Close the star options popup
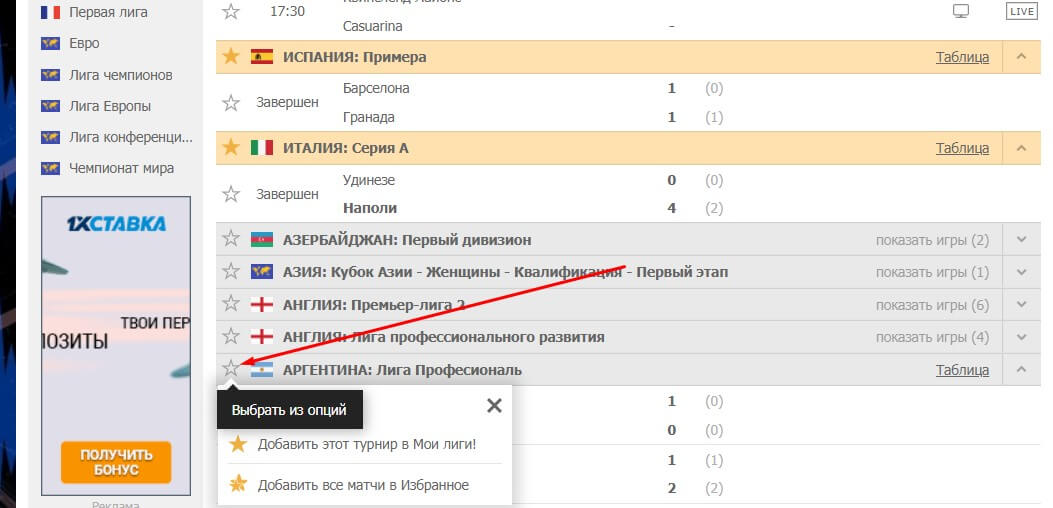This screenshot has width=1053, height=508. click(494, 405)
